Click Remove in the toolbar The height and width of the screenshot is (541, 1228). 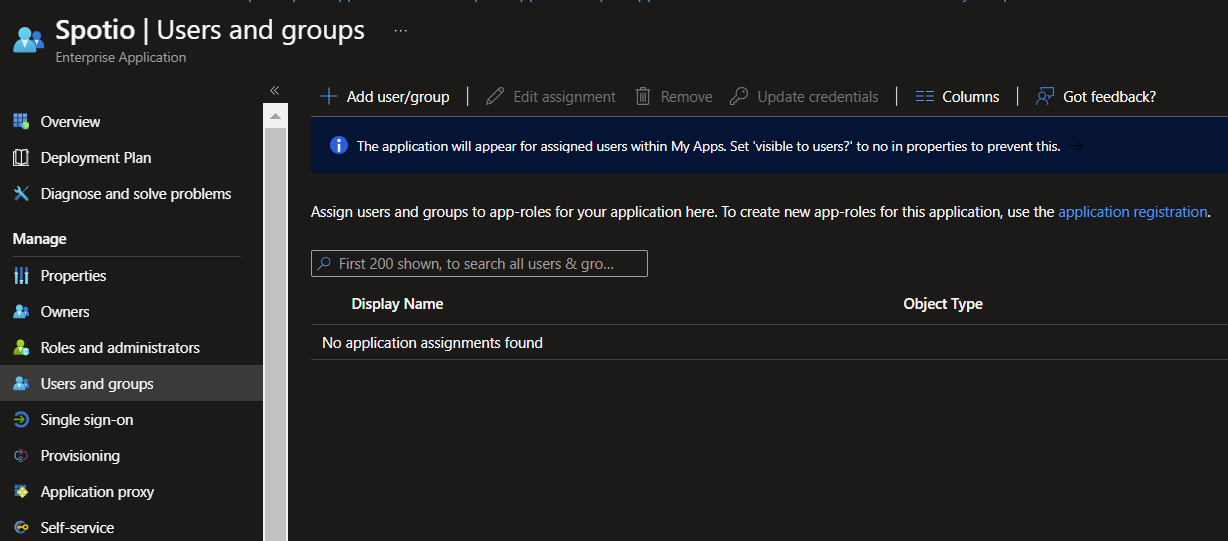(x=674, y=97)
